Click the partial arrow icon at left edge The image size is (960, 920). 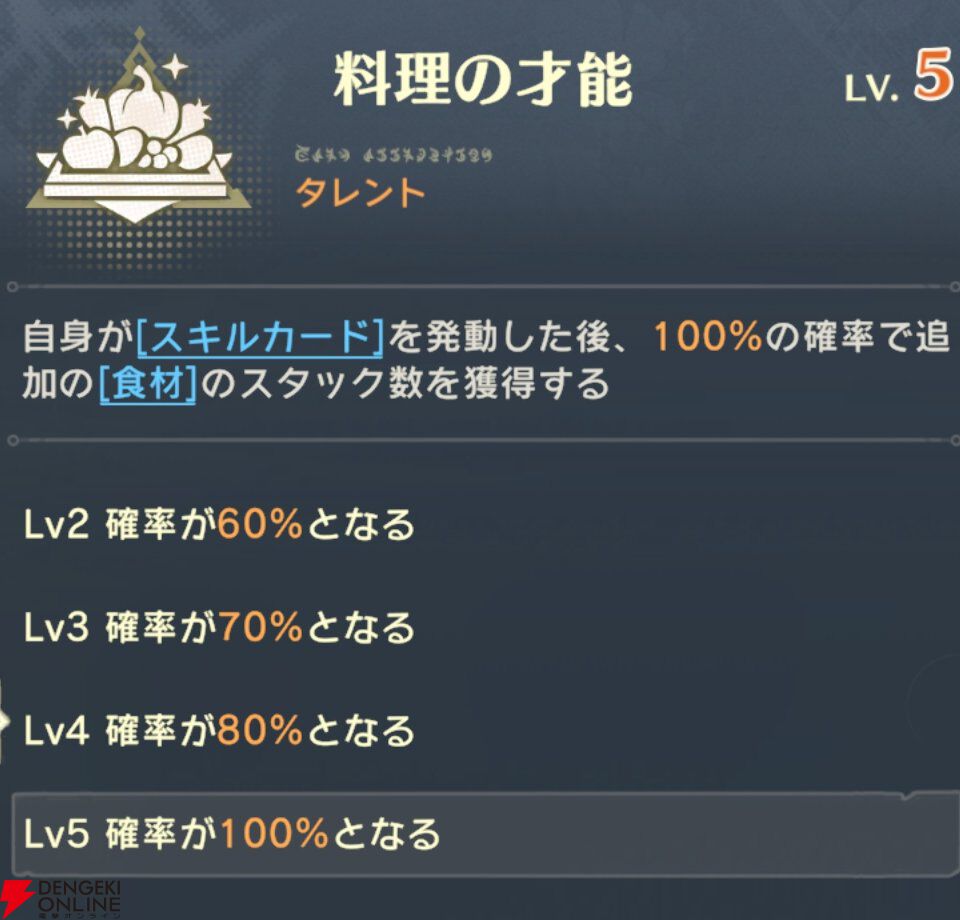pyautogui.click(x=5, y=715)
